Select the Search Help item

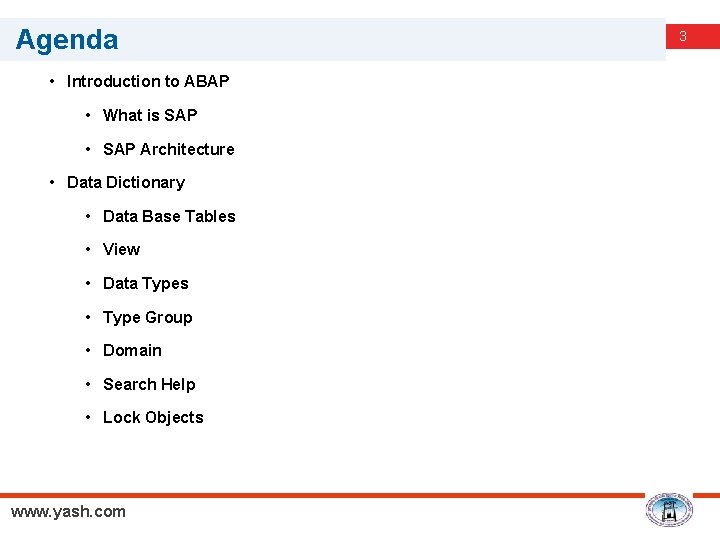[149, 384]
